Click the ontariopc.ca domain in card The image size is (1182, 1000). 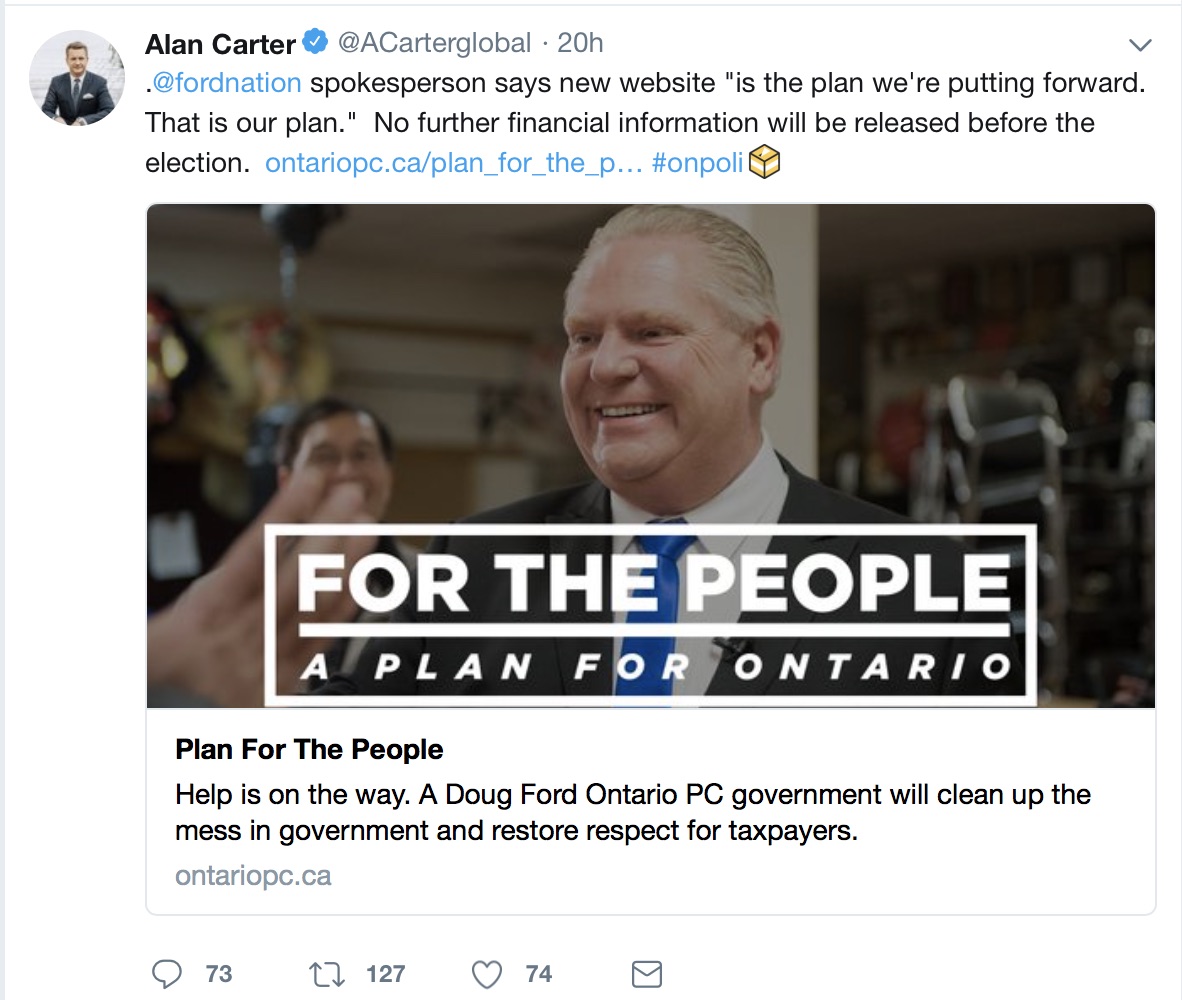tap(253, 876)
